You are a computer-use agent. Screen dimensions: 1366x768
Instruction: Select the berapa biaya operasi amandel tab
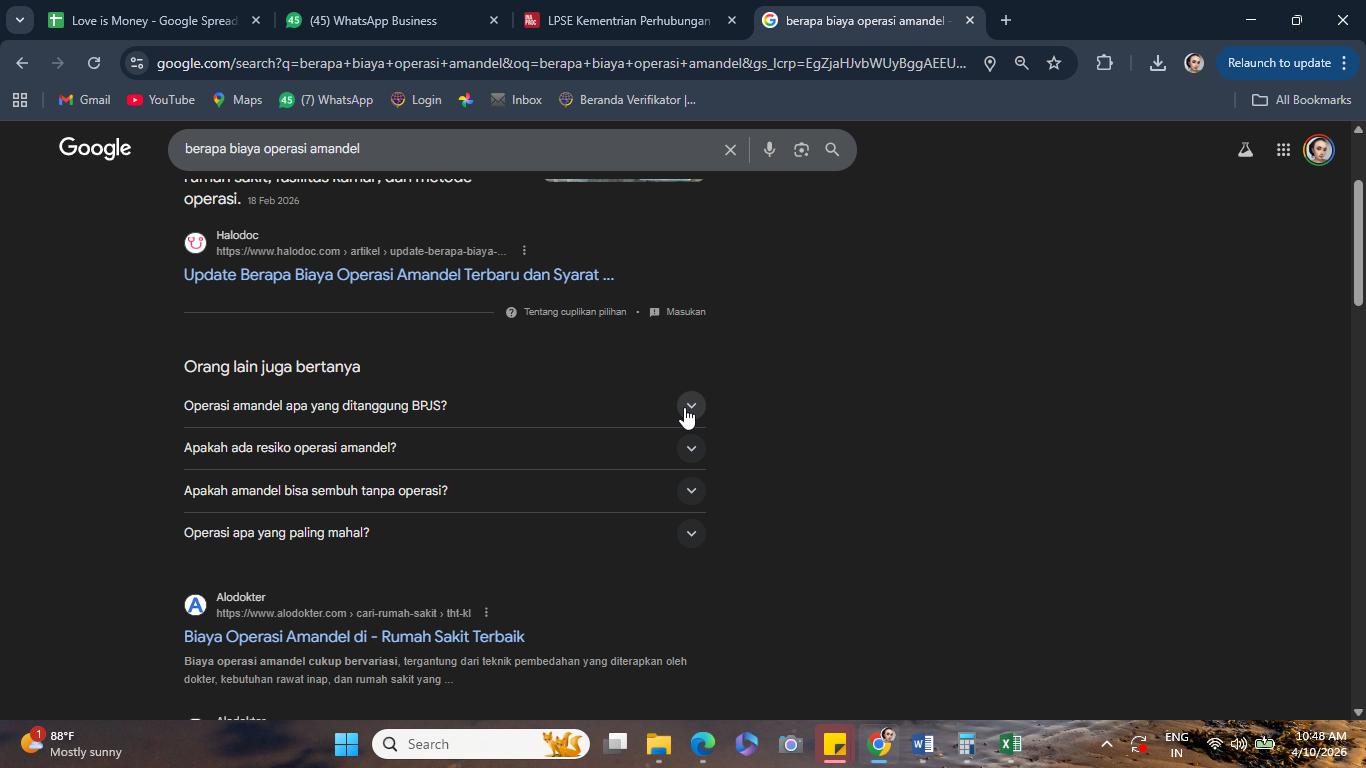coord(868,20)
